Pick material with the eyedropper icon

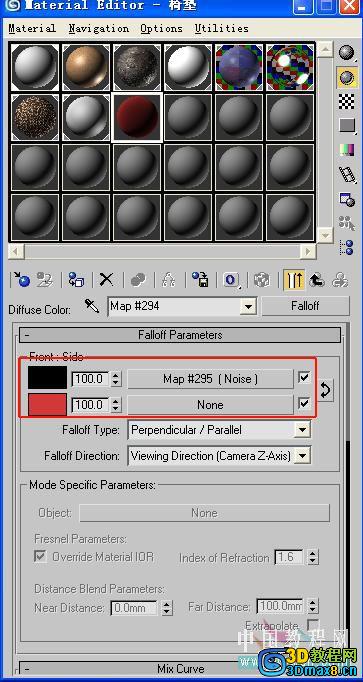[x=92, y=306]
